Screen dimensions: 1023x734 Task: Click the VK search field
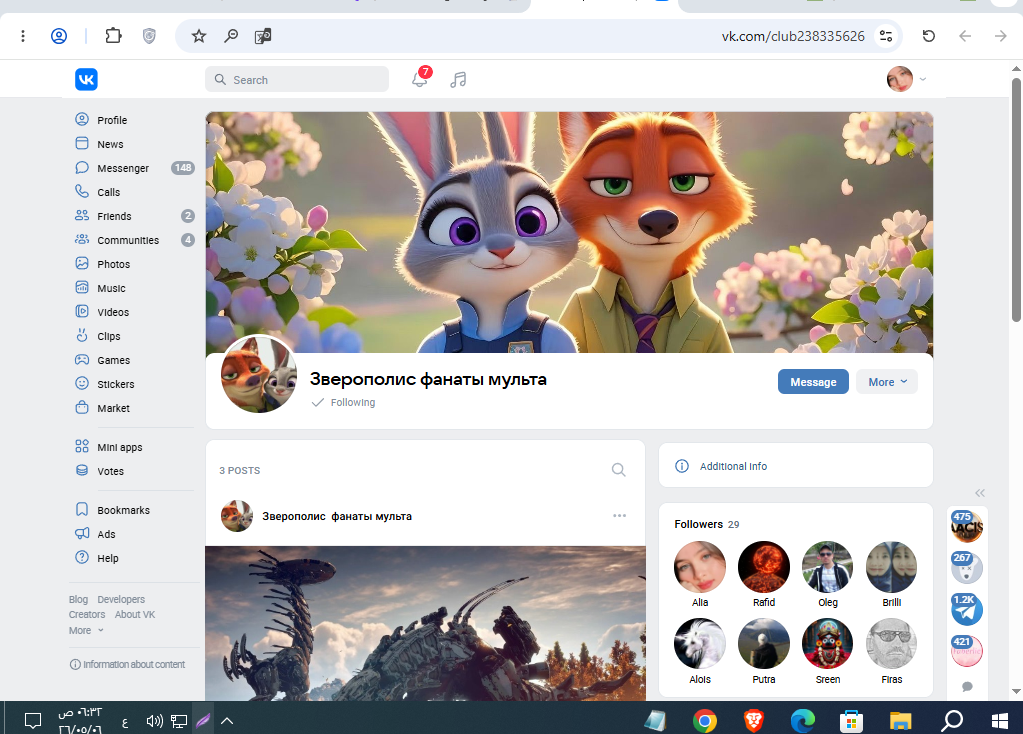pyautogui.click(x=297, y=80)
